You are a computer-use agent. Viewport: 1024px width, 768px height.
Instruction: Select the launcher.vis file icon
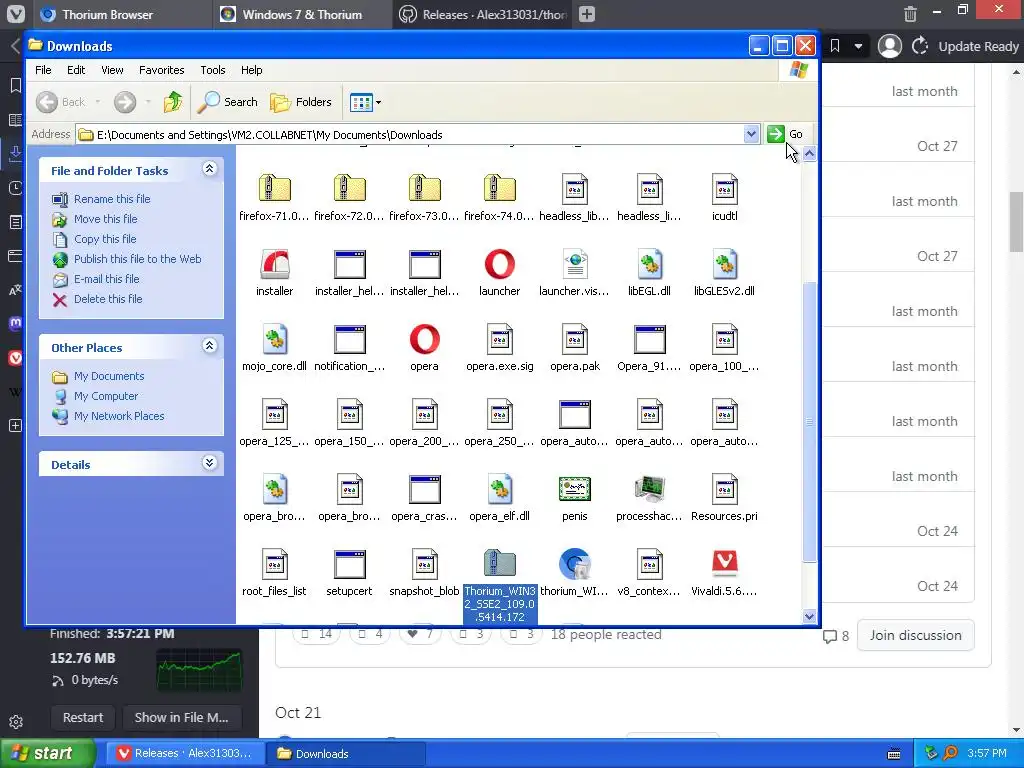click(575, 264)
